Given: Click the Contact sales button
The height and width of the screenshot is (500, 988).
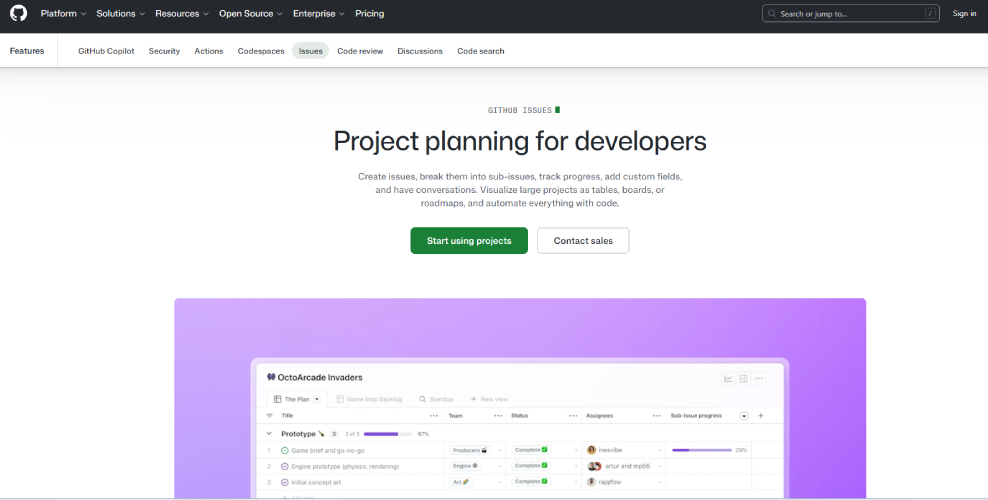Looking at the screenshot, I should click(583, 241).
